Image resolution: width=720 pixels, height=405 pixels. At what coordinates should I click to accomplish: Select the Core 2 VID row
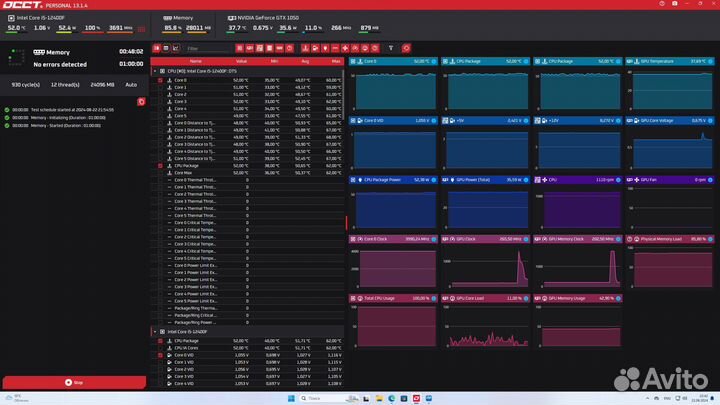tap(250, 369)
